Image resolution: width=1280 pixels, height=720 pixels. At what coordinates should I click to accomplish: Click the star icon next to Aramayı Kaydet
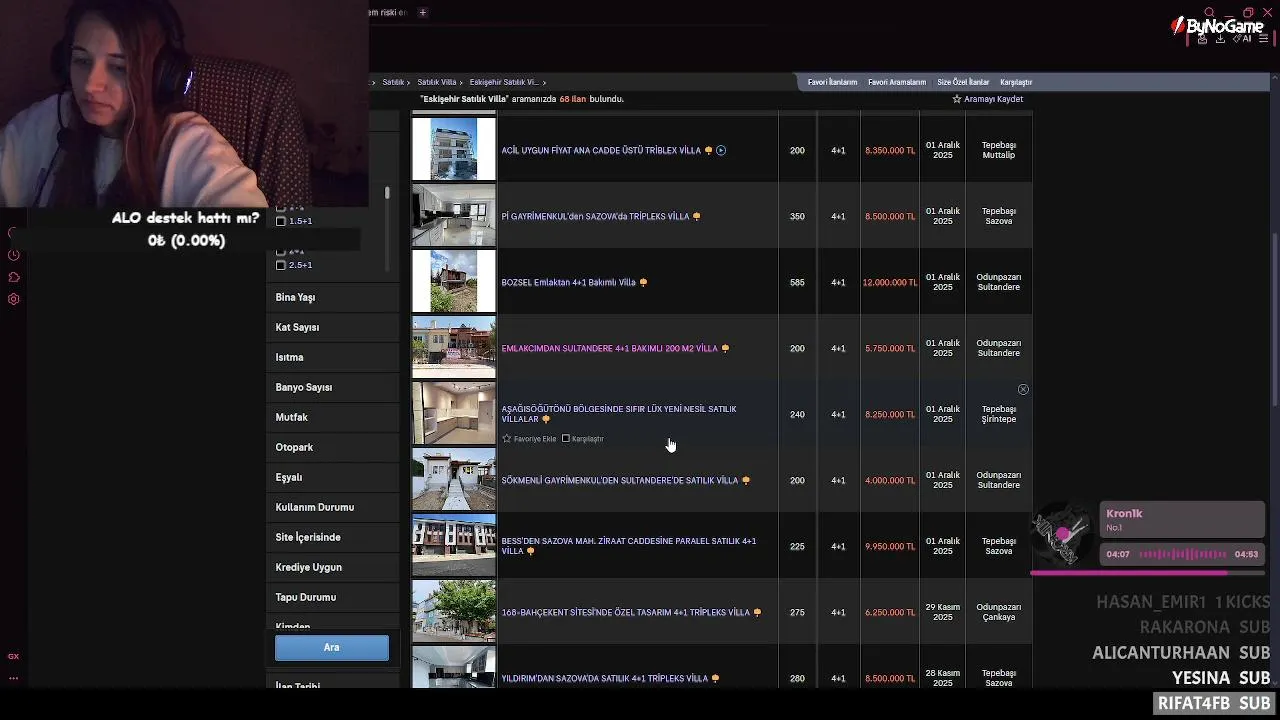pos(956,99)
